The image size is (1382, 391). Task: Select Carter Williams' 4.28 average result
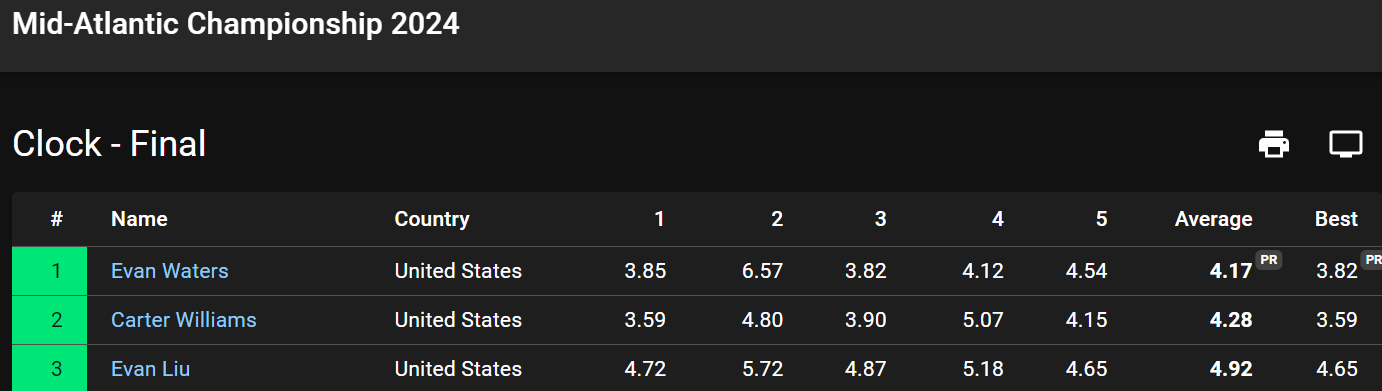(x=1231, y=320)
